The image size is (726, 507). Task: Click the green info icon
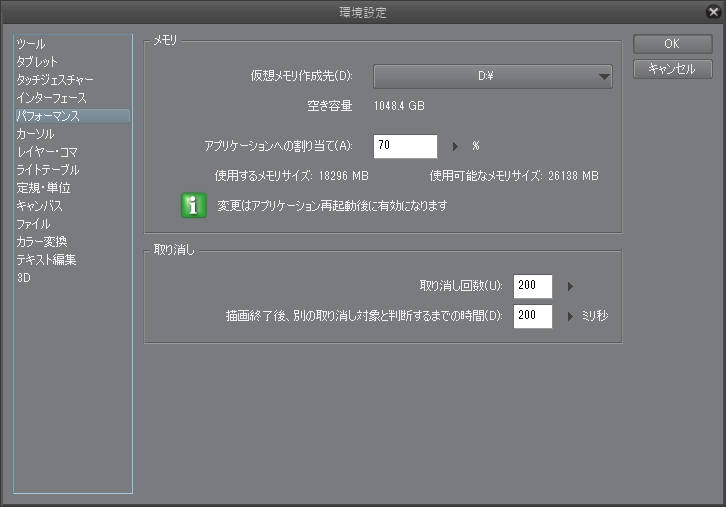coord(194,205)
